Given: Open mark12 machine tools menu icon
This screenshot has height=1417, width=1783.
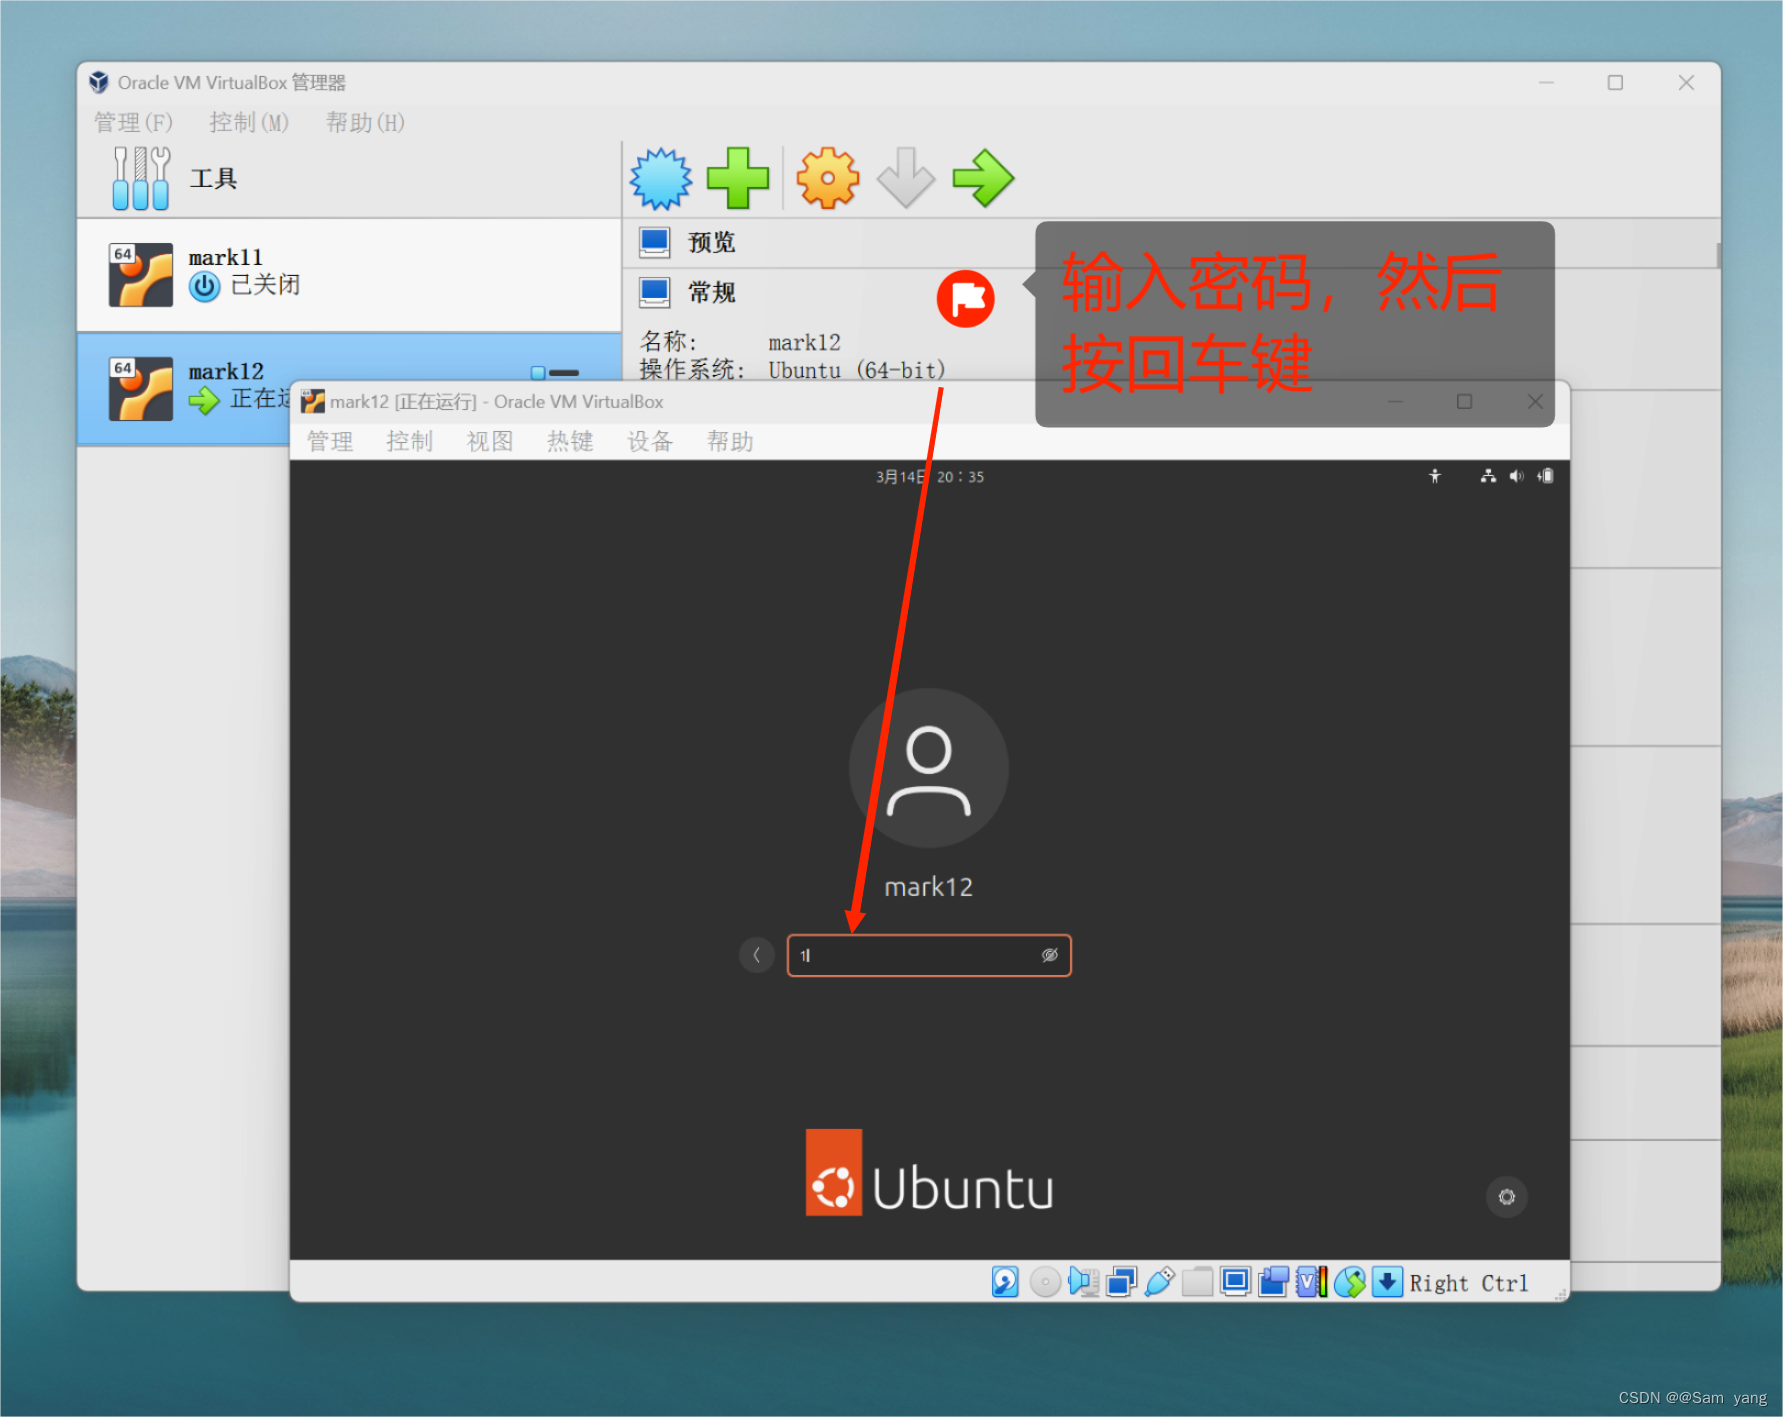Looking at the screenshot, I should (x=555, y=373).
